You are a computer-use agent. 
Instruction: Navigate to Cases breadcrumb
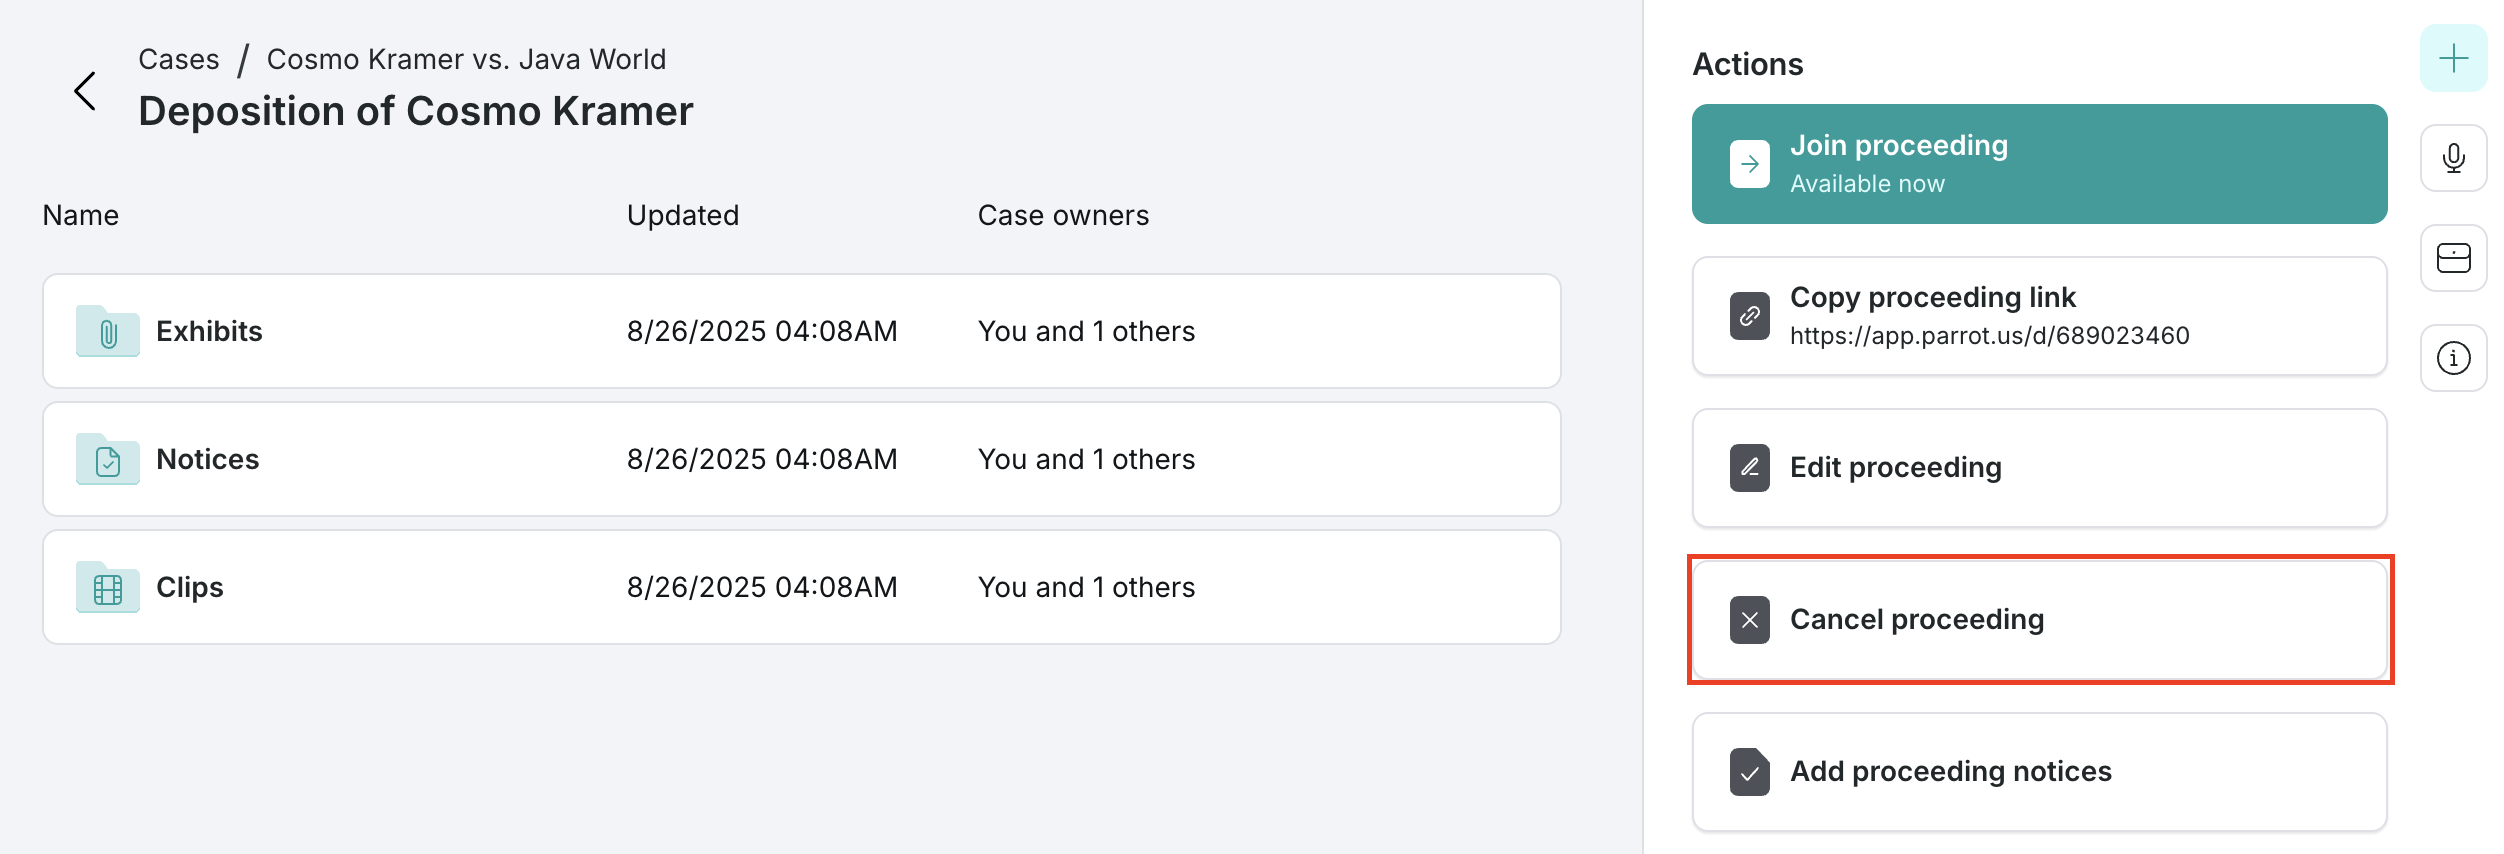point(179,59)
